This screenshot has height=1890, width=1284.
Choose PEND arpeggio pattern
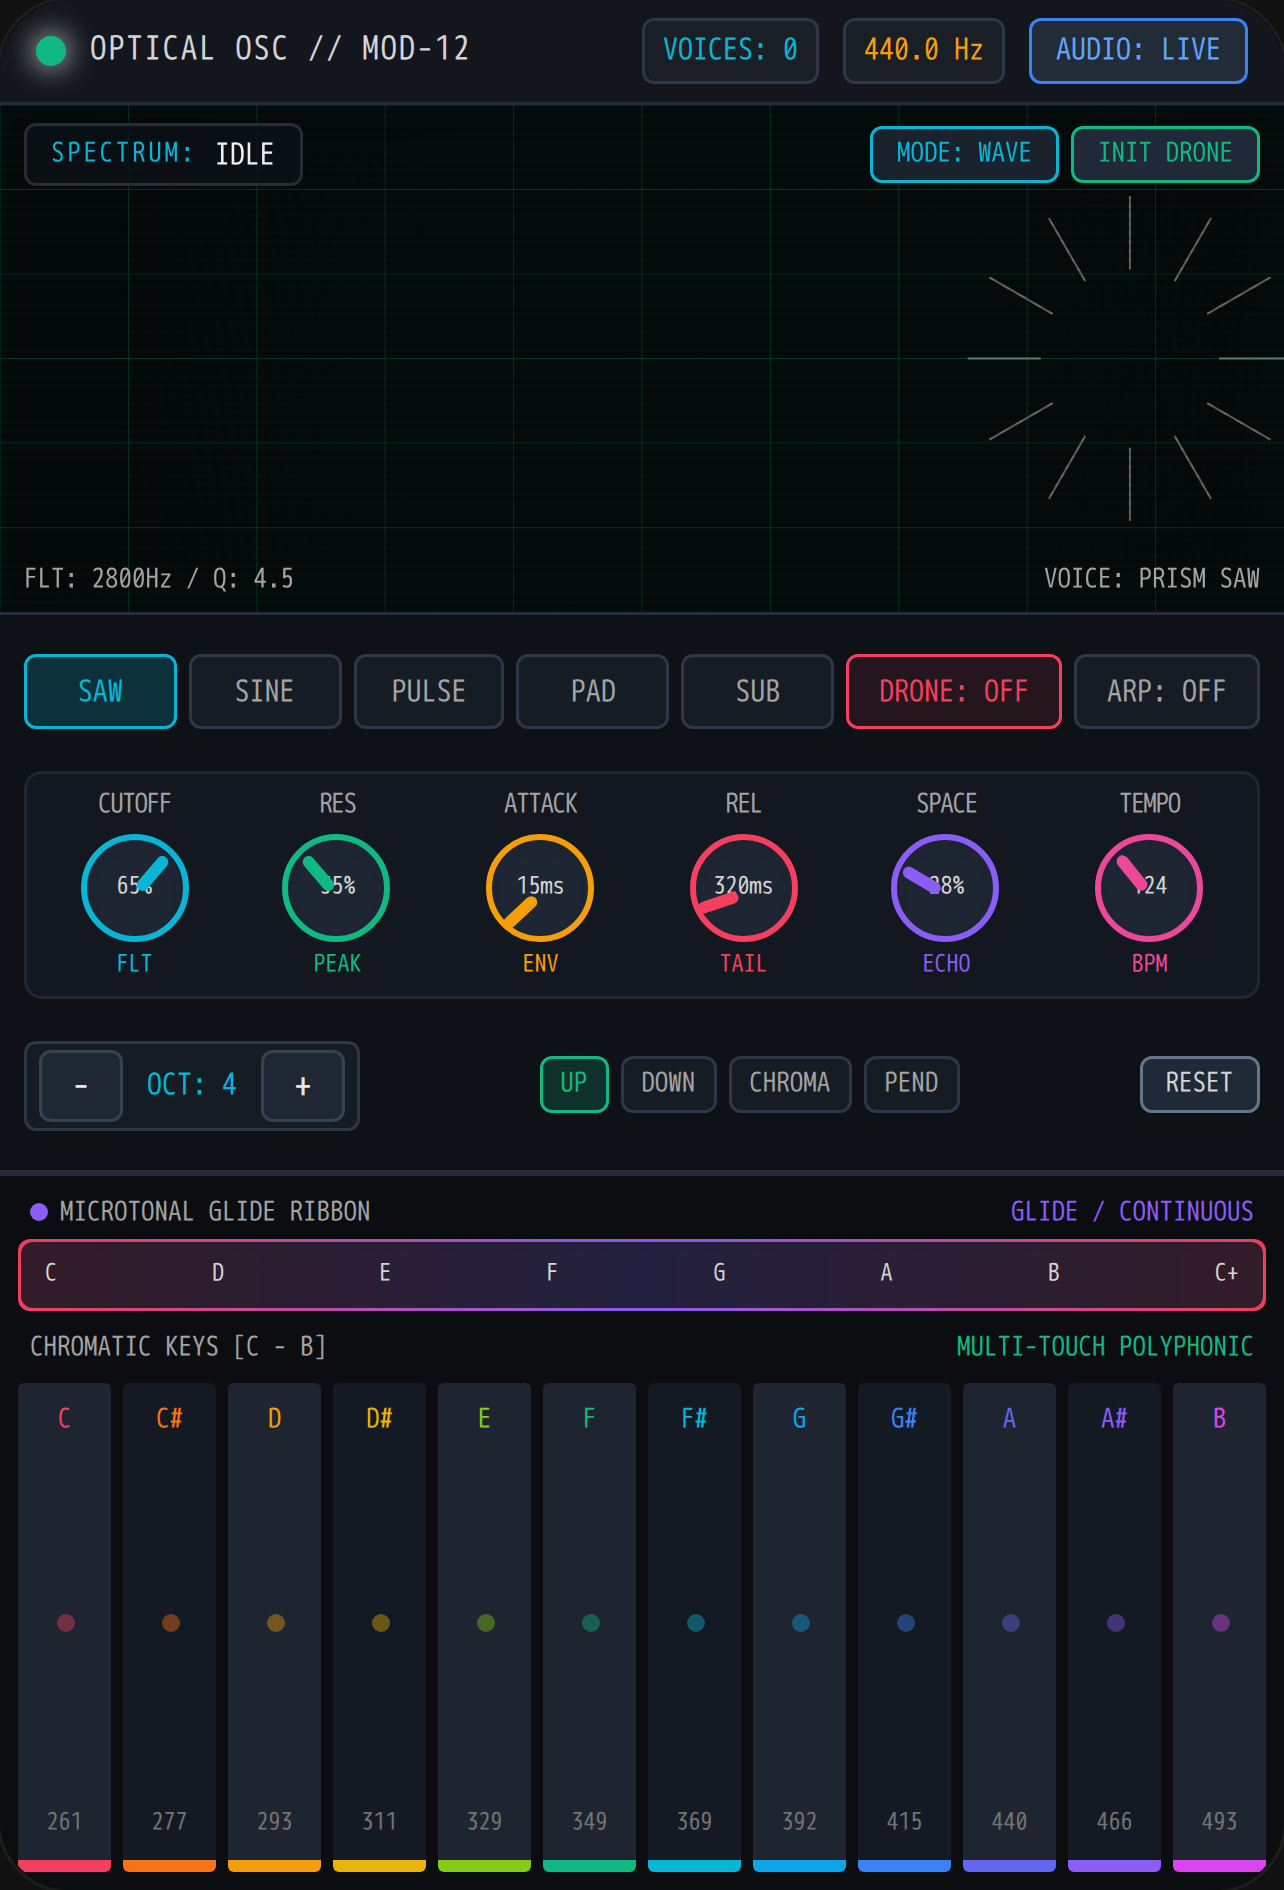pos(911,1084)
